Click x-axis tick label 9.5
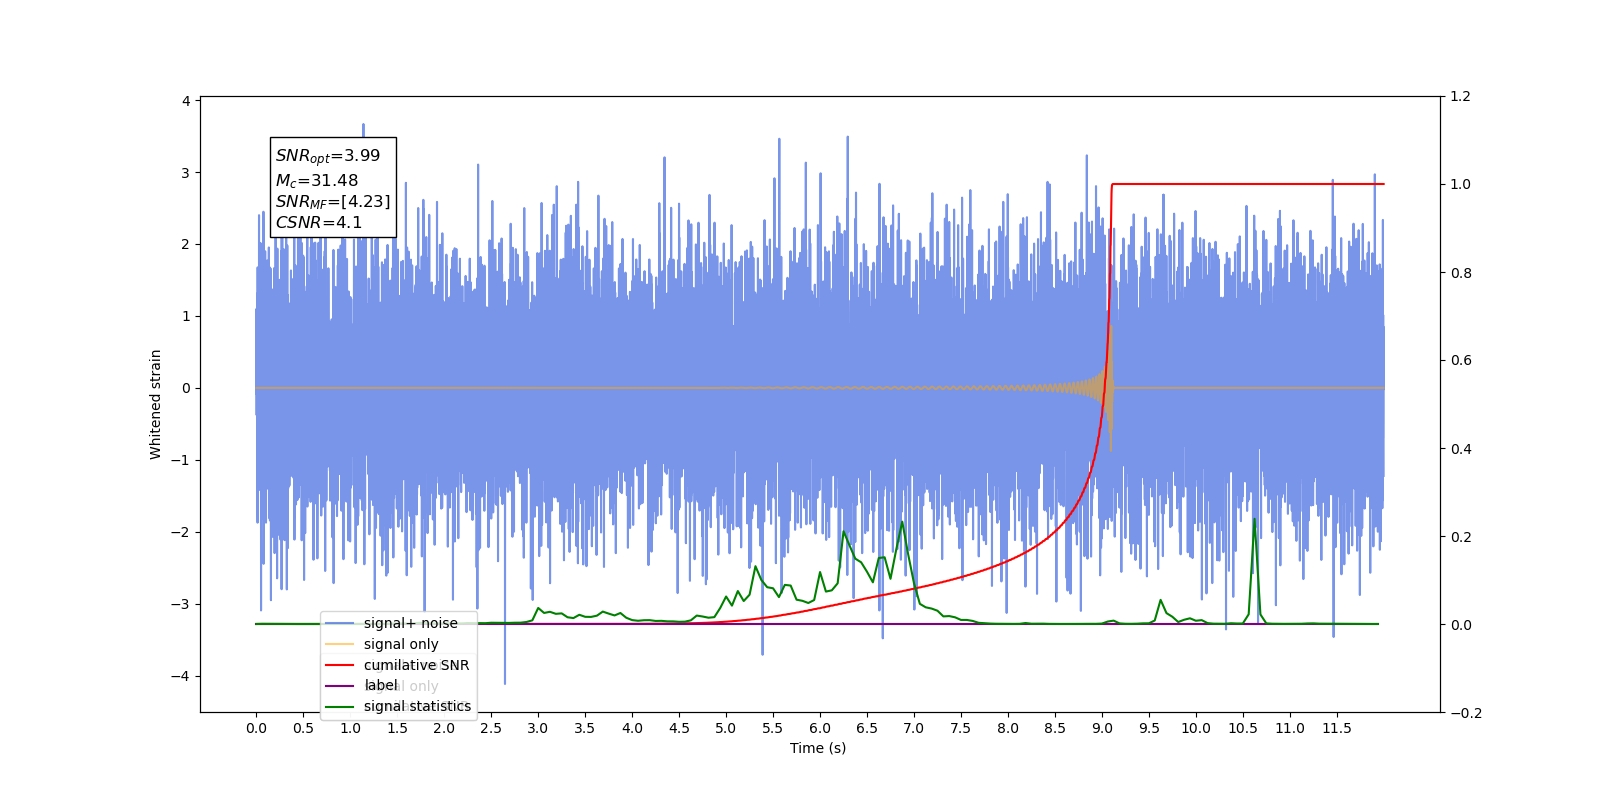This screenshot has width=1600, height=800. 1149,728
